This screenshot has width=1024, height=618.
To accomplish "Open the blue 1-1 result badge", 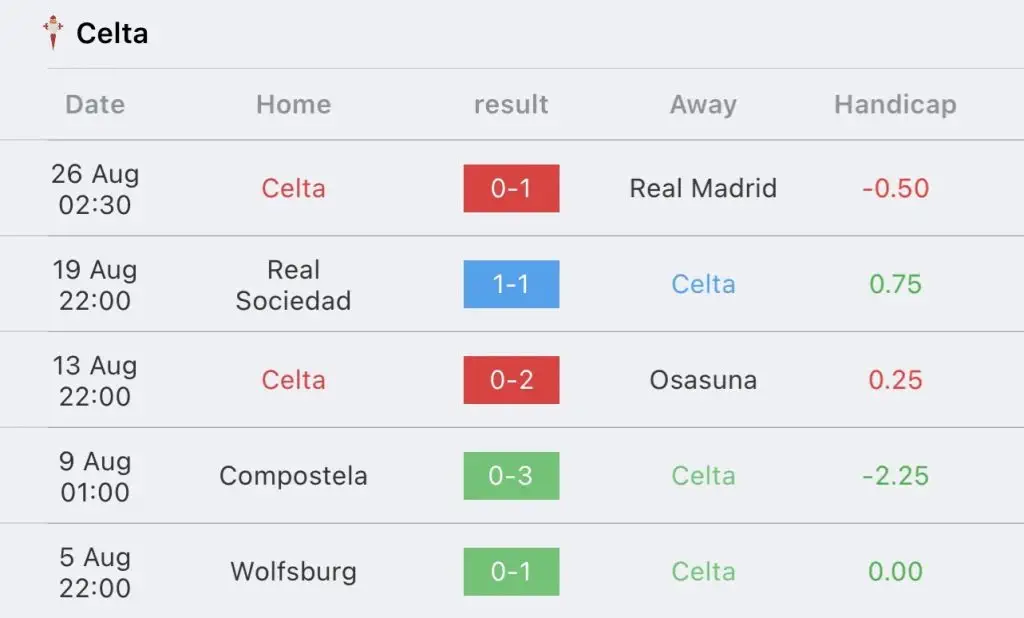I will coord(511,284).
